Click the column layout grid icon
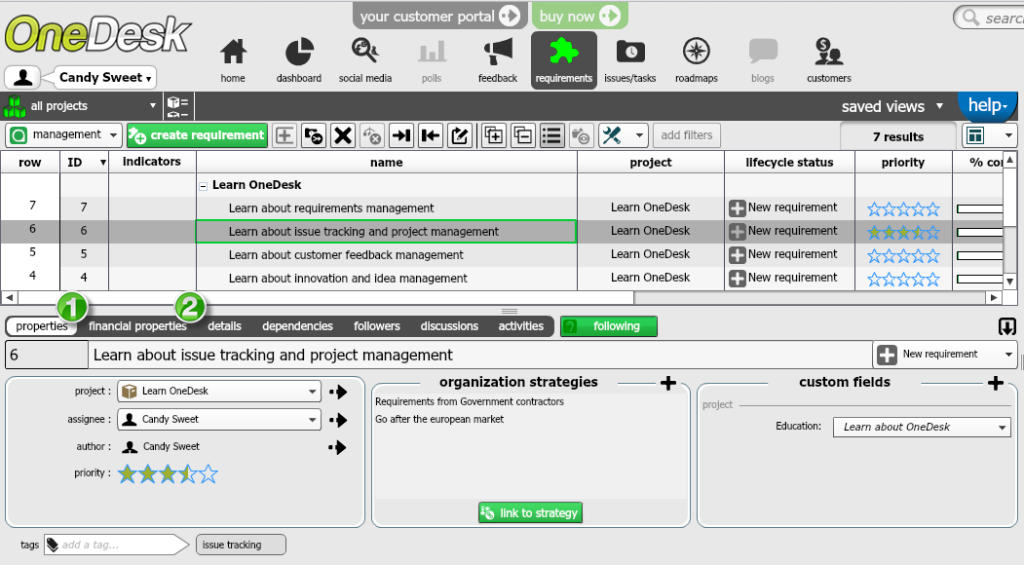 (975, 135)
